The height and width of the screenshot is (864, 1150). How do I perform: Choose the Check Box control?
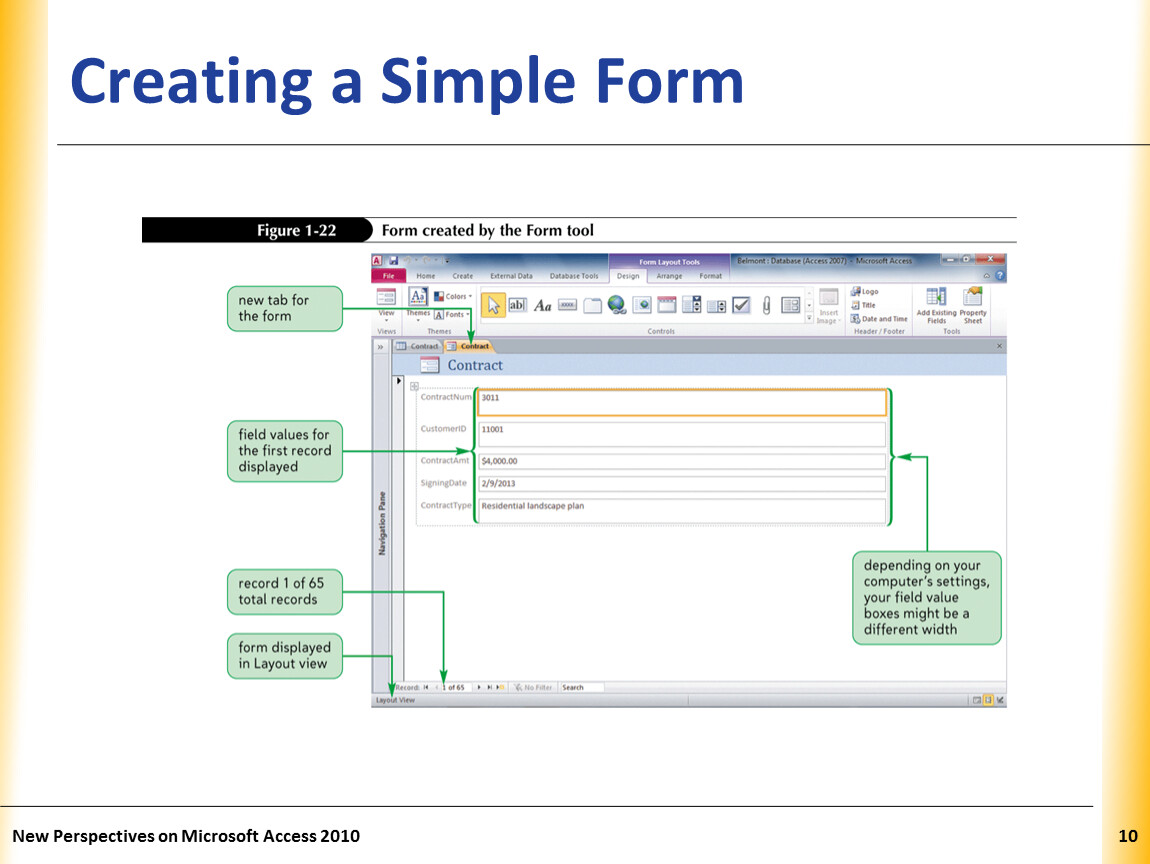click(741, 305)
